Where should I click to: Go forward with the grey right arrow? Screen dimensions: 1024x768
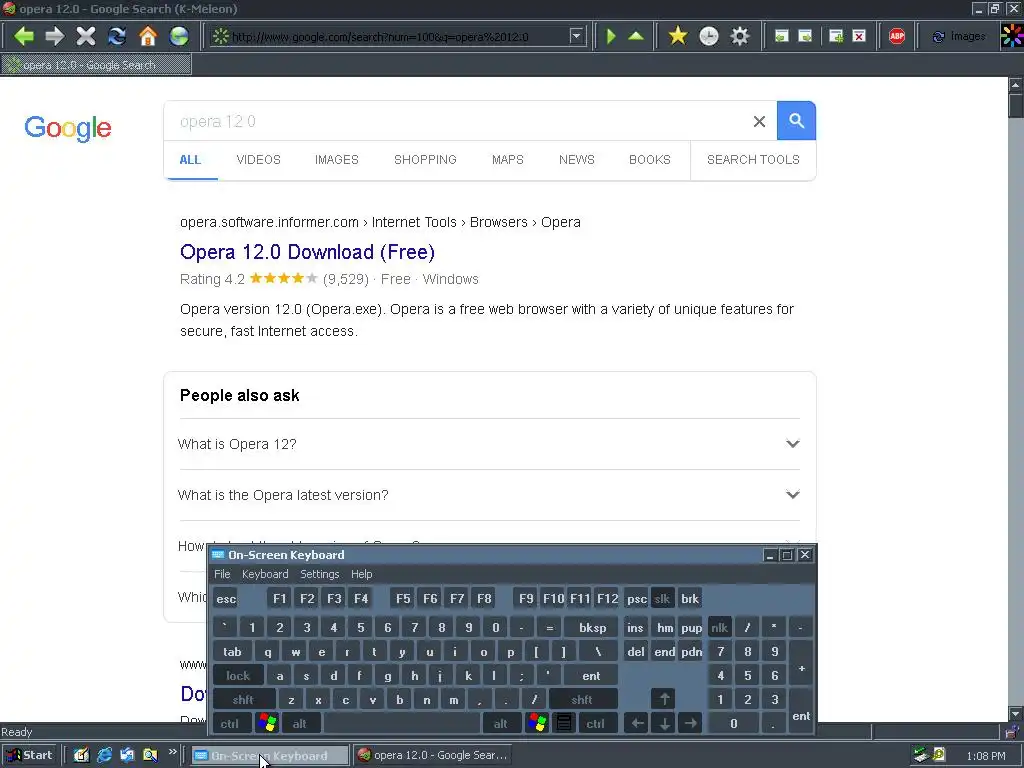(55, 36)
